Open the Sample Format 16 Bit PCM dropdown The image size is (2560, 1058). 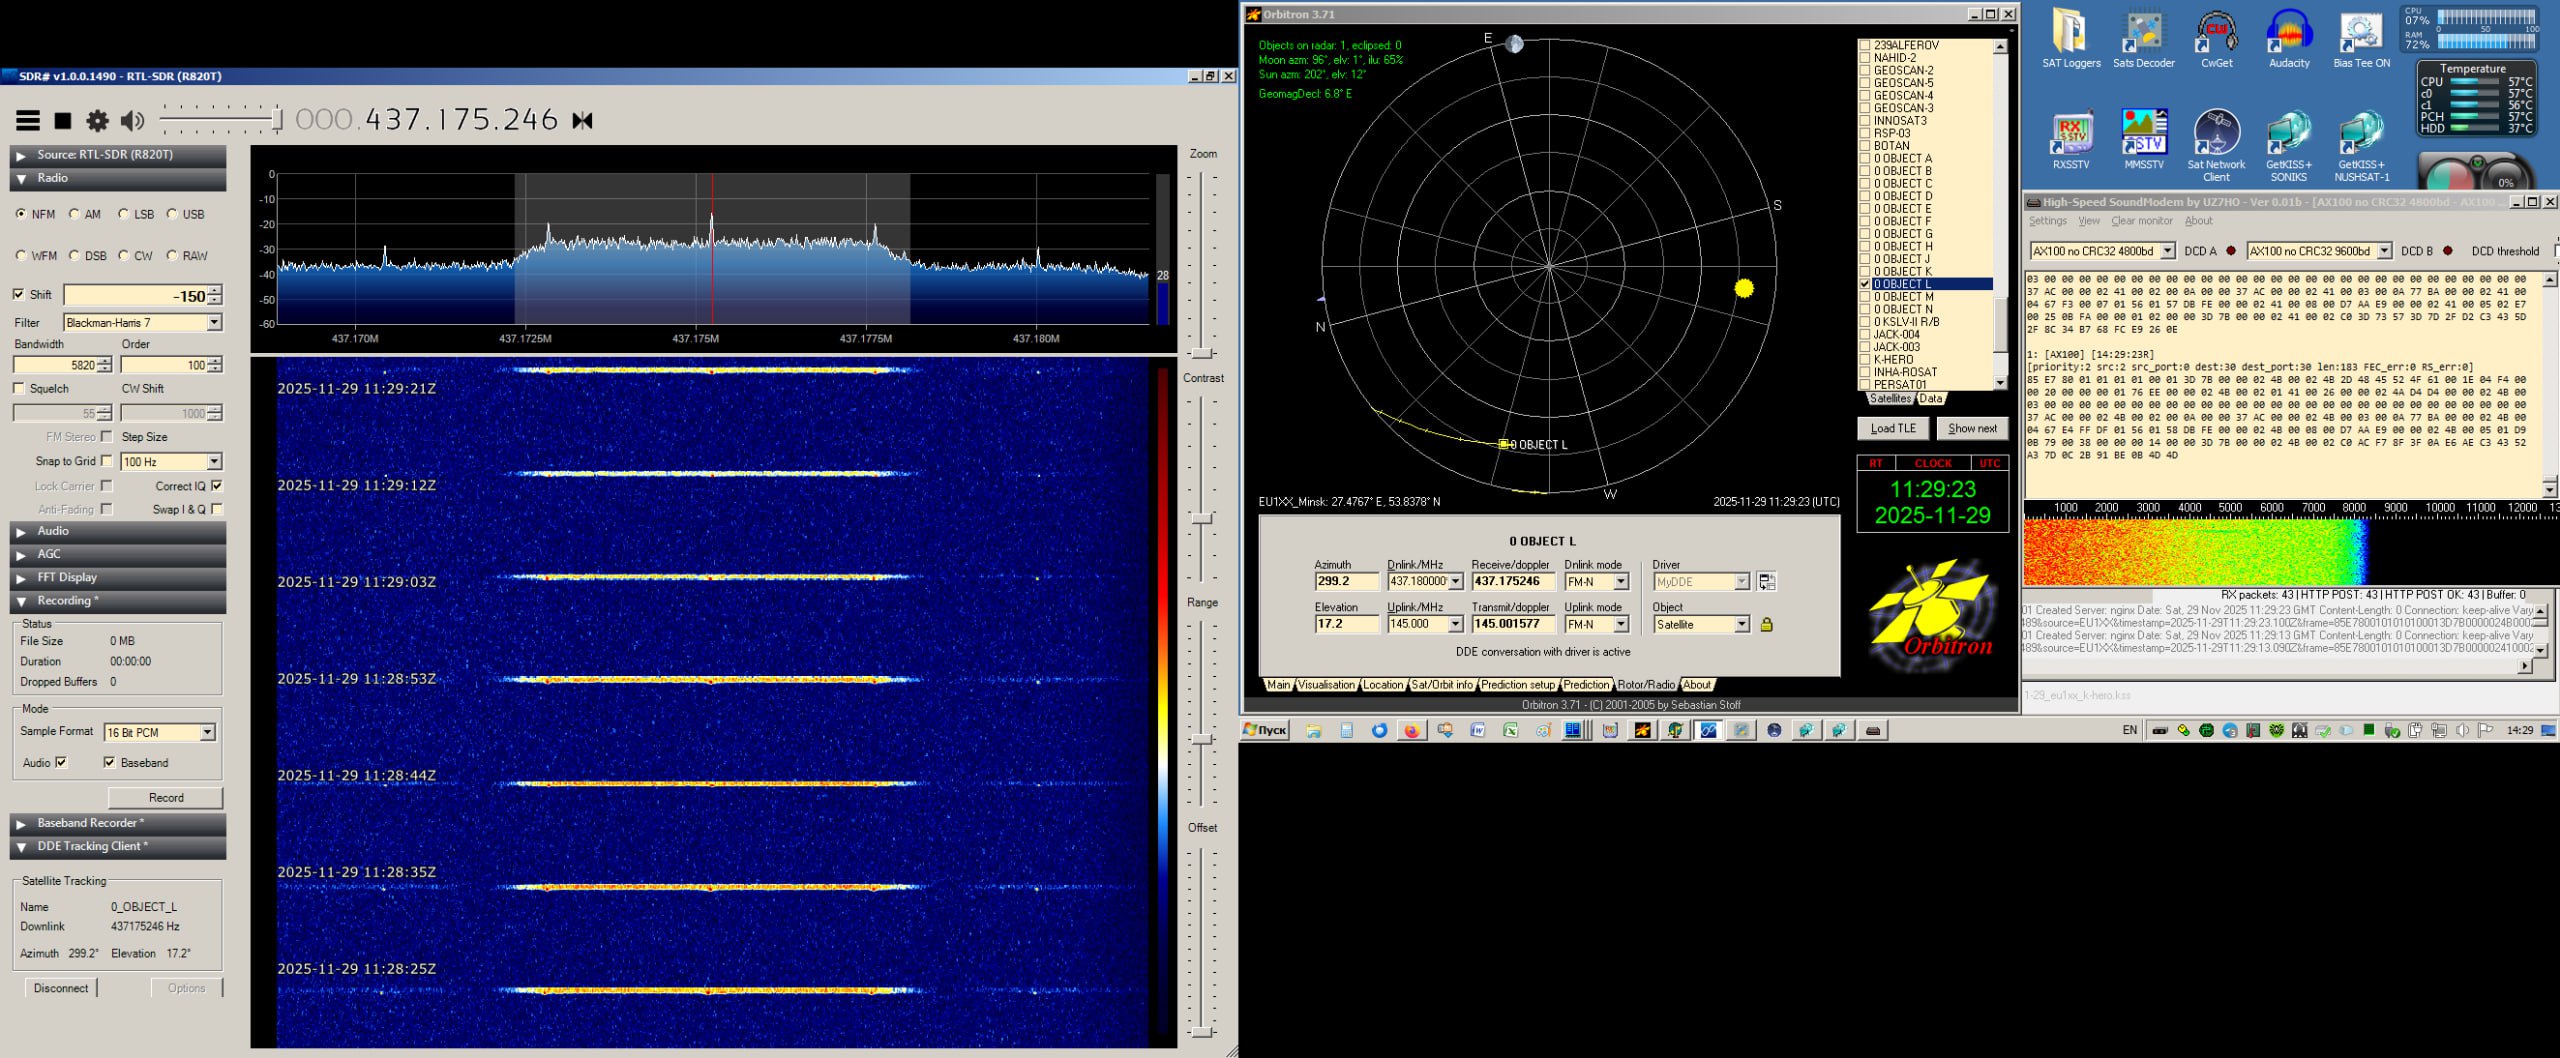pyautogui.click(x=207, y=733)
